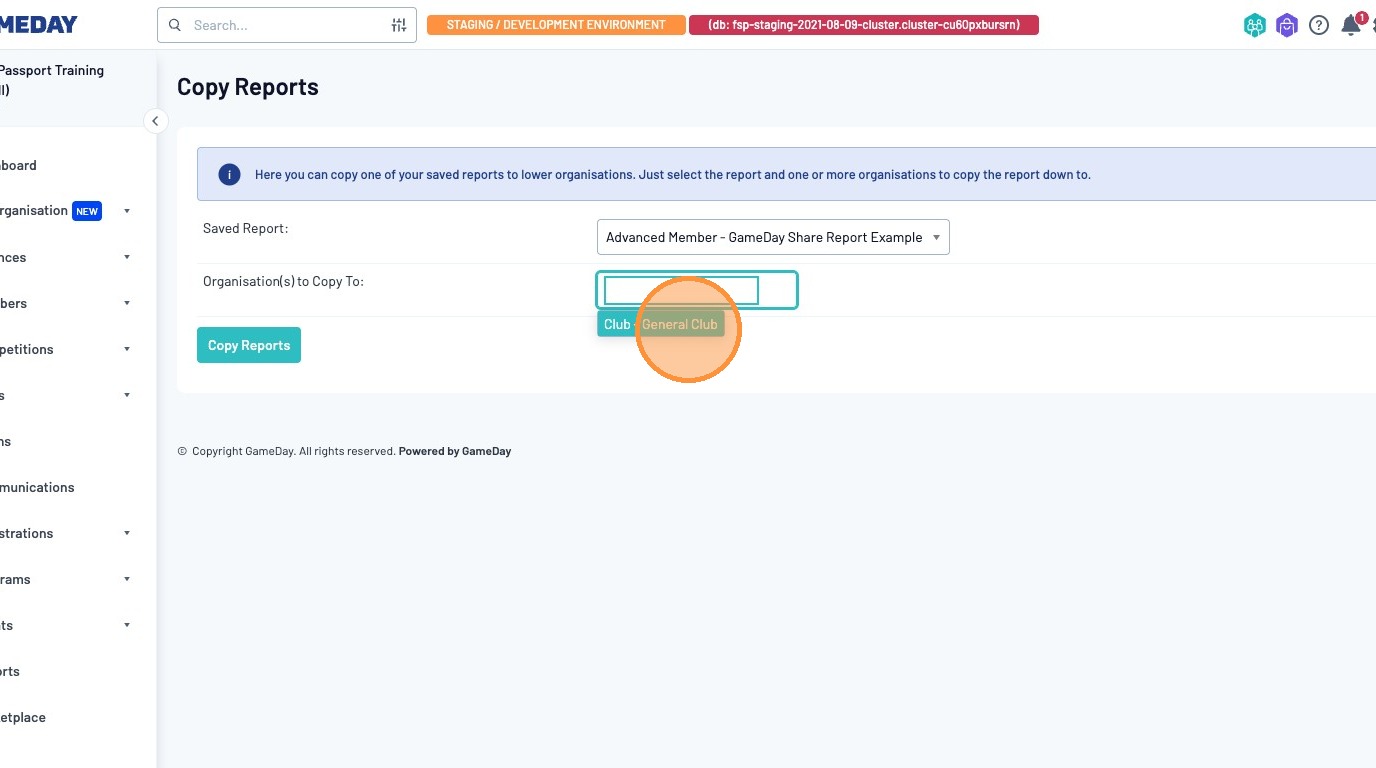Image resolution: width=1376 pixels, height=768 pixels.
Task: Expand the Finances menu arrow
Action: [127, 257]
